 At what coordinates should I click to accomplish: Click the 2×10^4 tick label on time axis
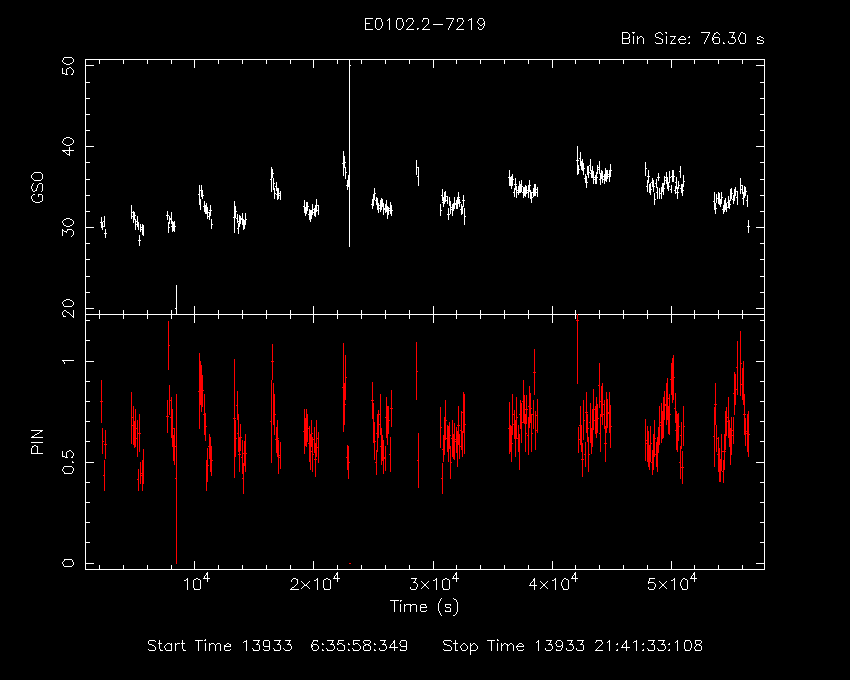pyautogui.click(x=314, y=583)
